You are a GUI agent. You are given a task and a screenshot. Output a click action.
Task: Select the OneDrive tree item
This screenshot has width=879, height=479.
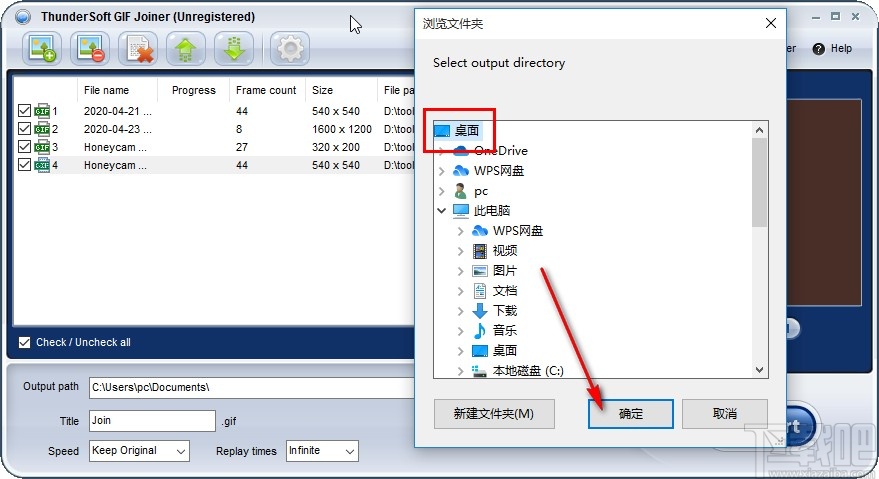tap(501, 150)
